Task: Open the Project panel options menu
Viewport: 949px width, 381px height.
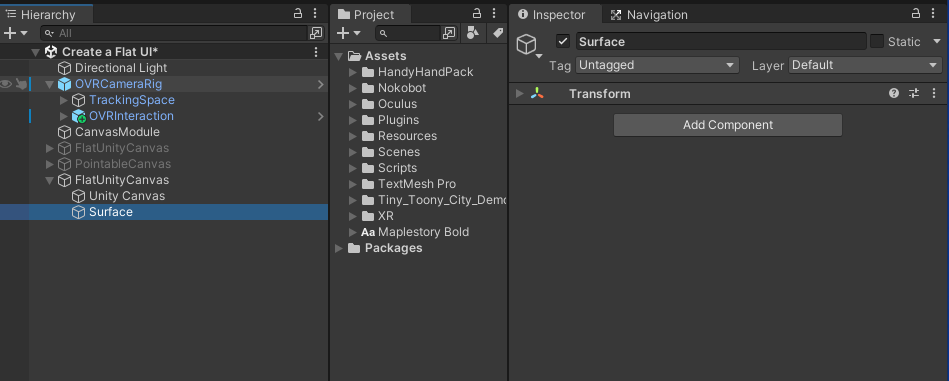Action: pos(494,13)
